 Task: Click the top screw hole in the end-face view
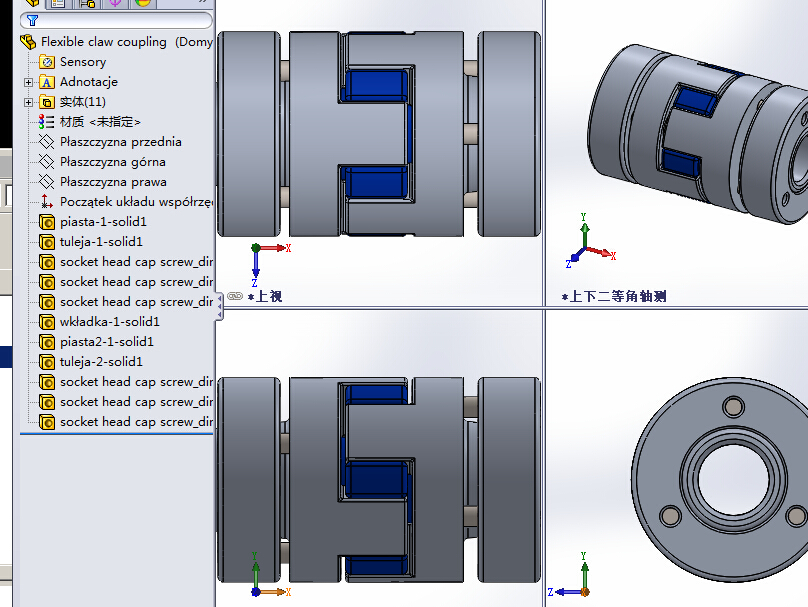tap(733, 407)
